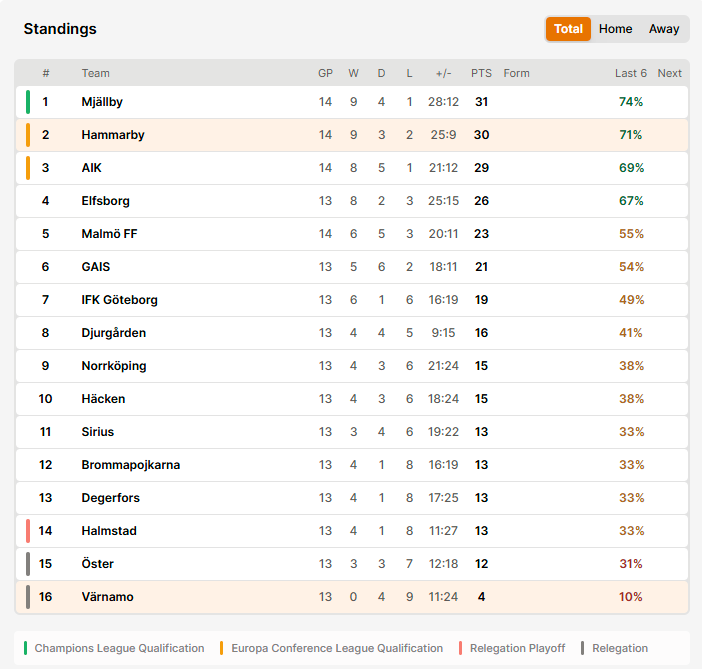Click the Last 6 column header
Screen dimensions: 702x669
coord(631,73)
